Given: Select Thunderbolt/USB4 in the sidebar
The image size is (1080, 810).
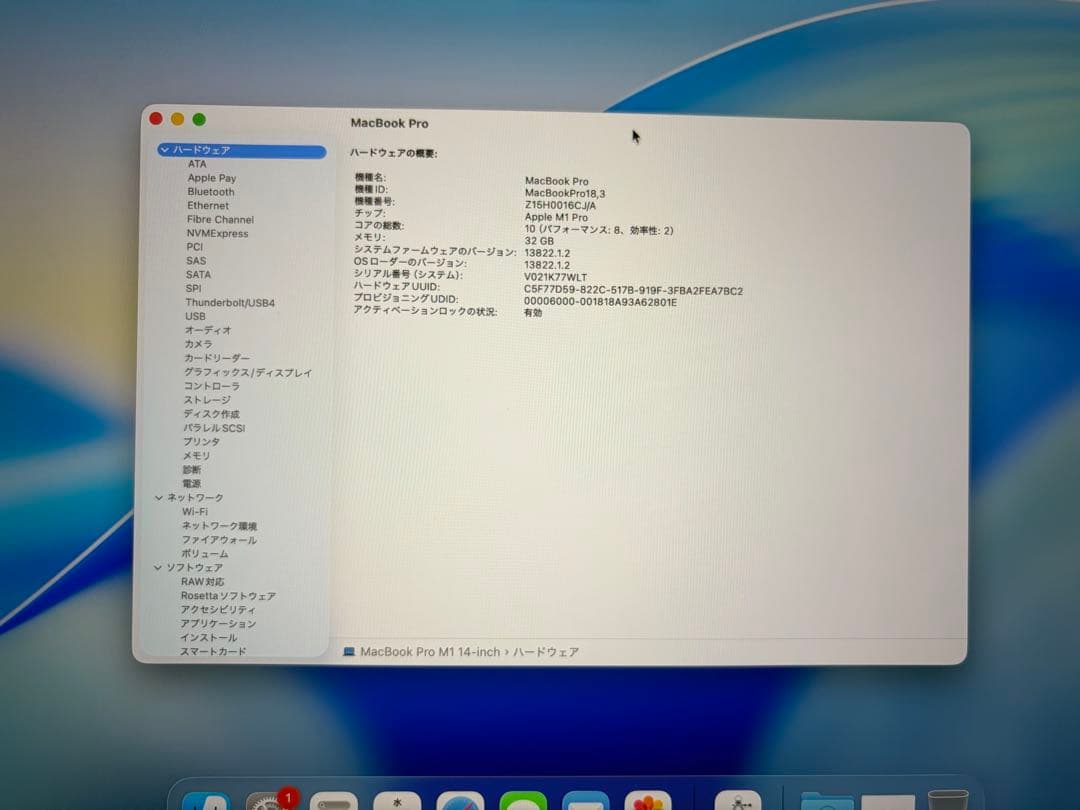Looking at the screenshot, I should [x=230, y=302].
